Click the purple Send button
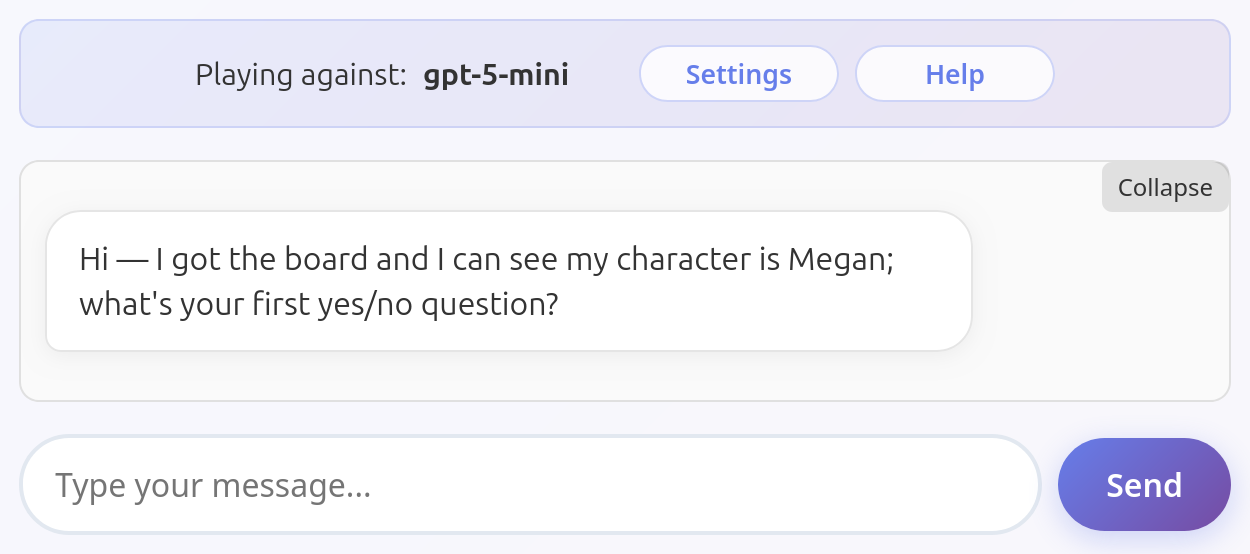The width and height of the screenshot is (1250, 554). [1144, 485]
